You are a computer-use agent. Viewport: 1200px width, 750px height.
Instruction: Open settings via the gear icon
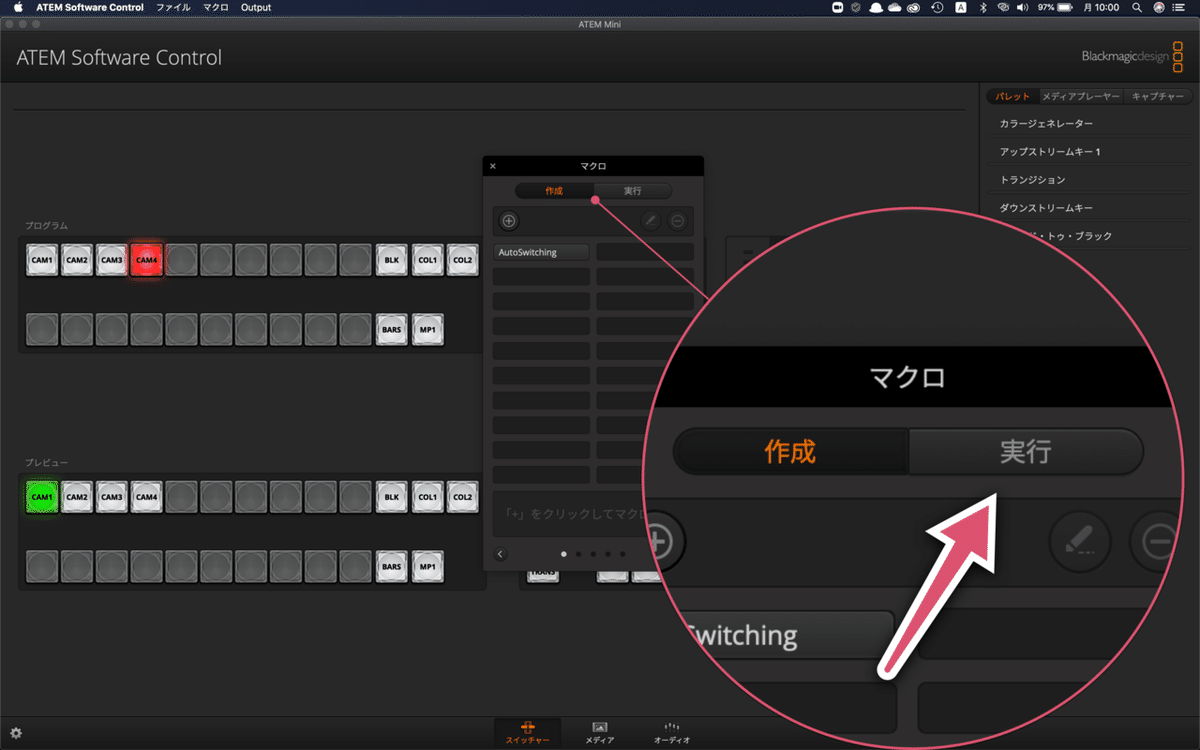coord(18,733)
